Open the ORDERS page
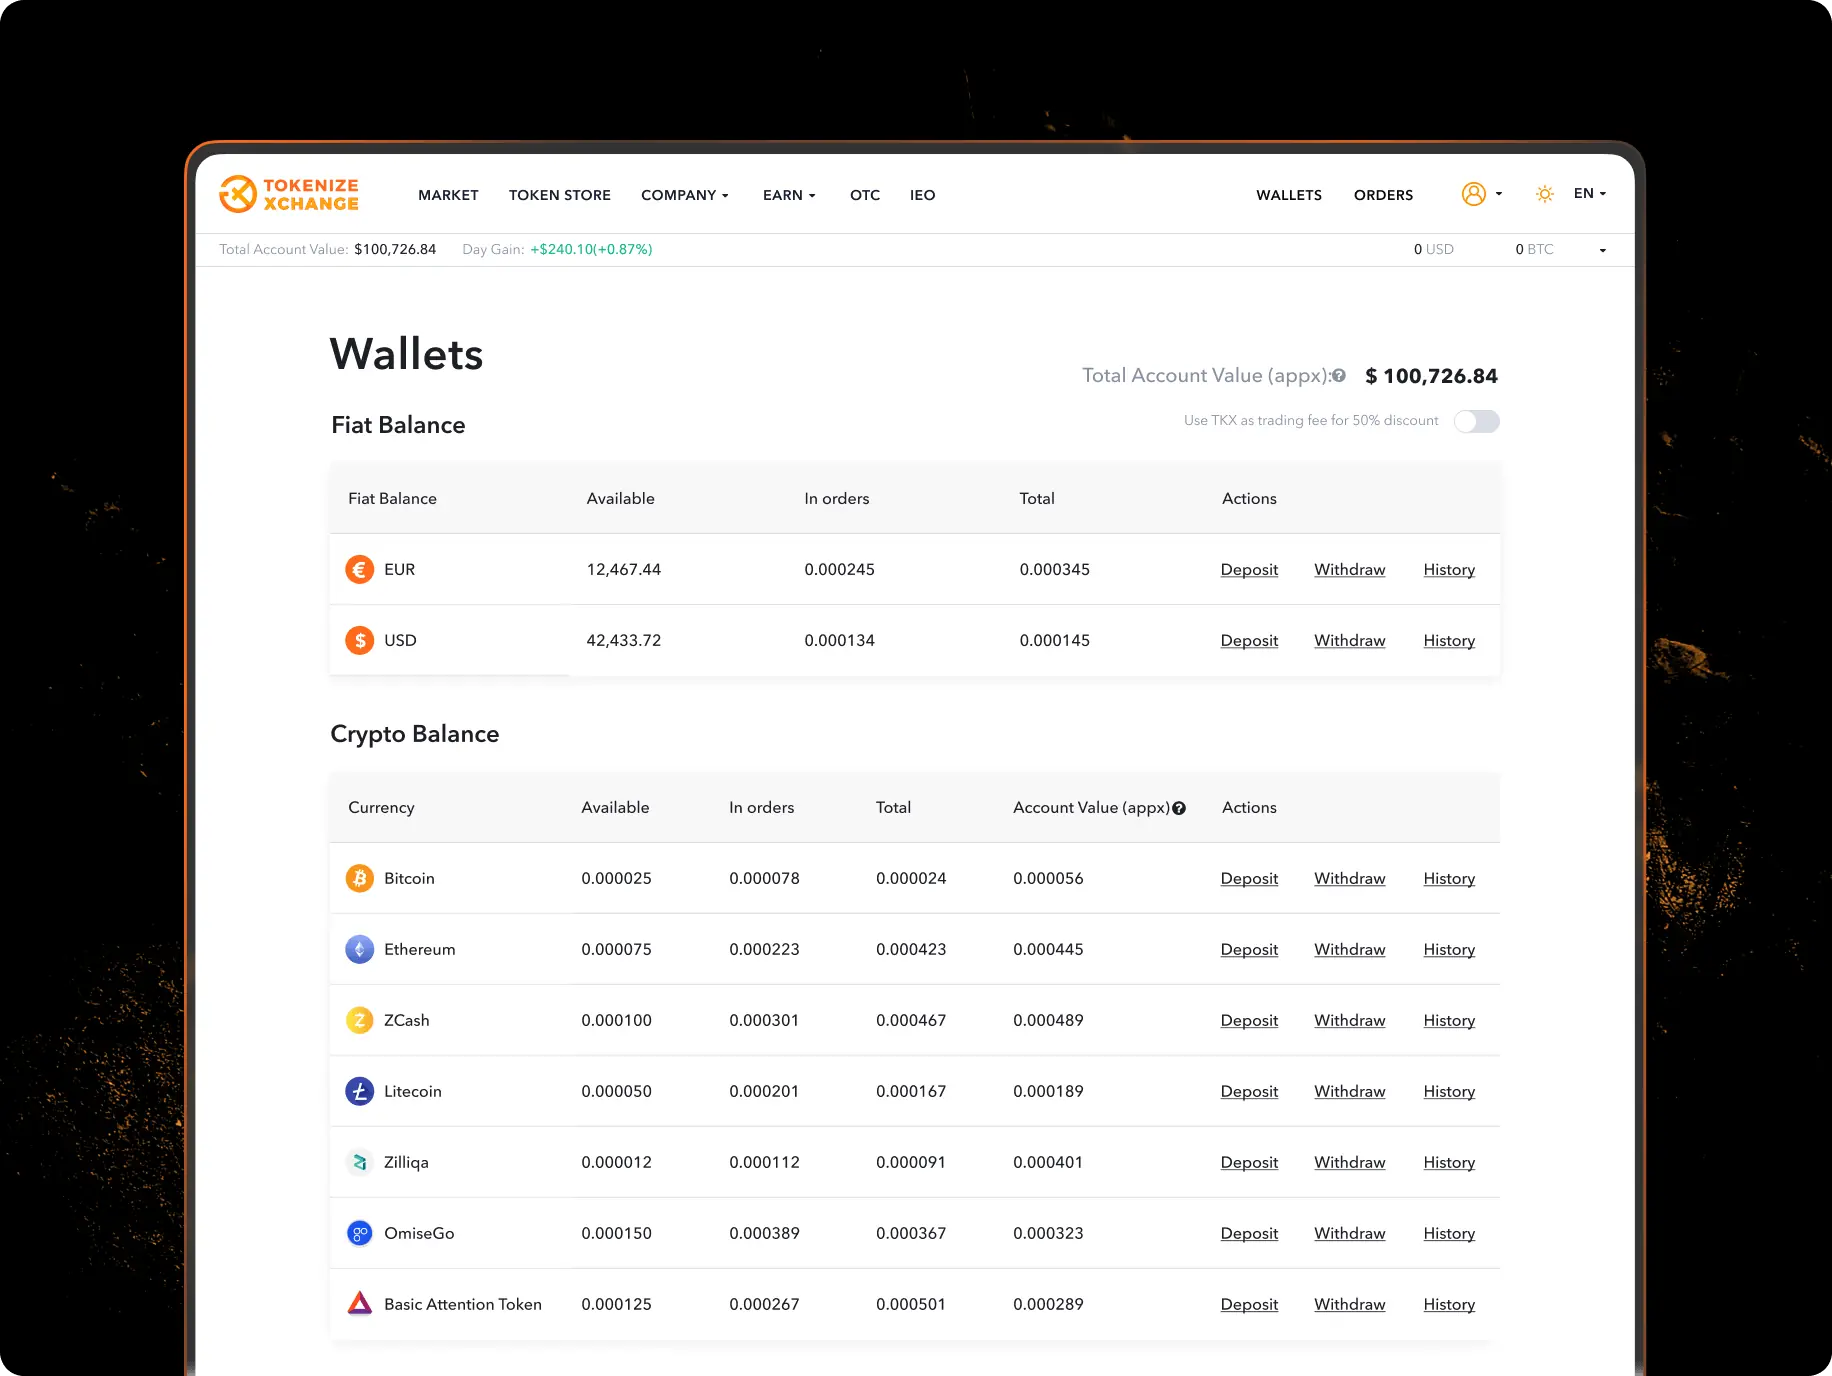Image resolution: width=1832 pixels, height=1376 pixels. pyautogui.click(x=1383, y=195)
